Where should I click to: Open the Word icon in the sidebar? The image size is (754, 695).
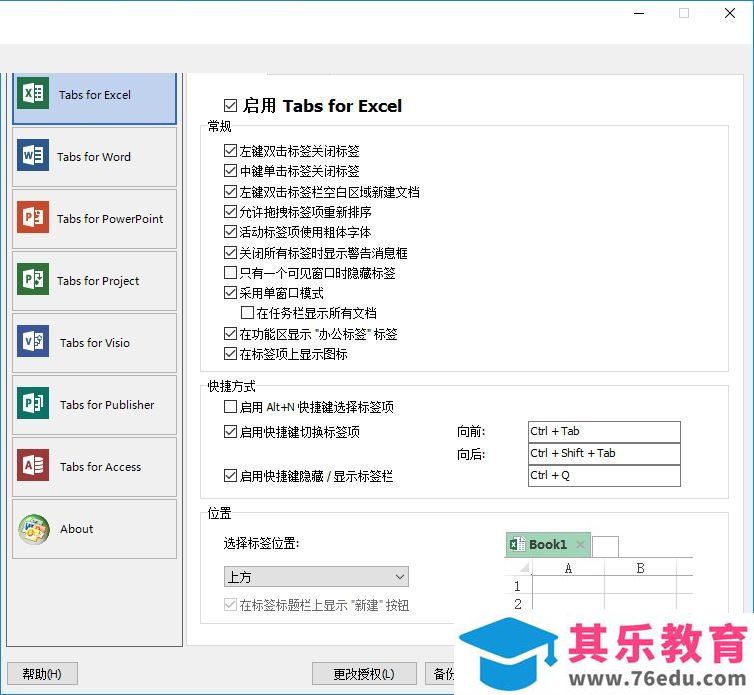click(x=33, y=155)
